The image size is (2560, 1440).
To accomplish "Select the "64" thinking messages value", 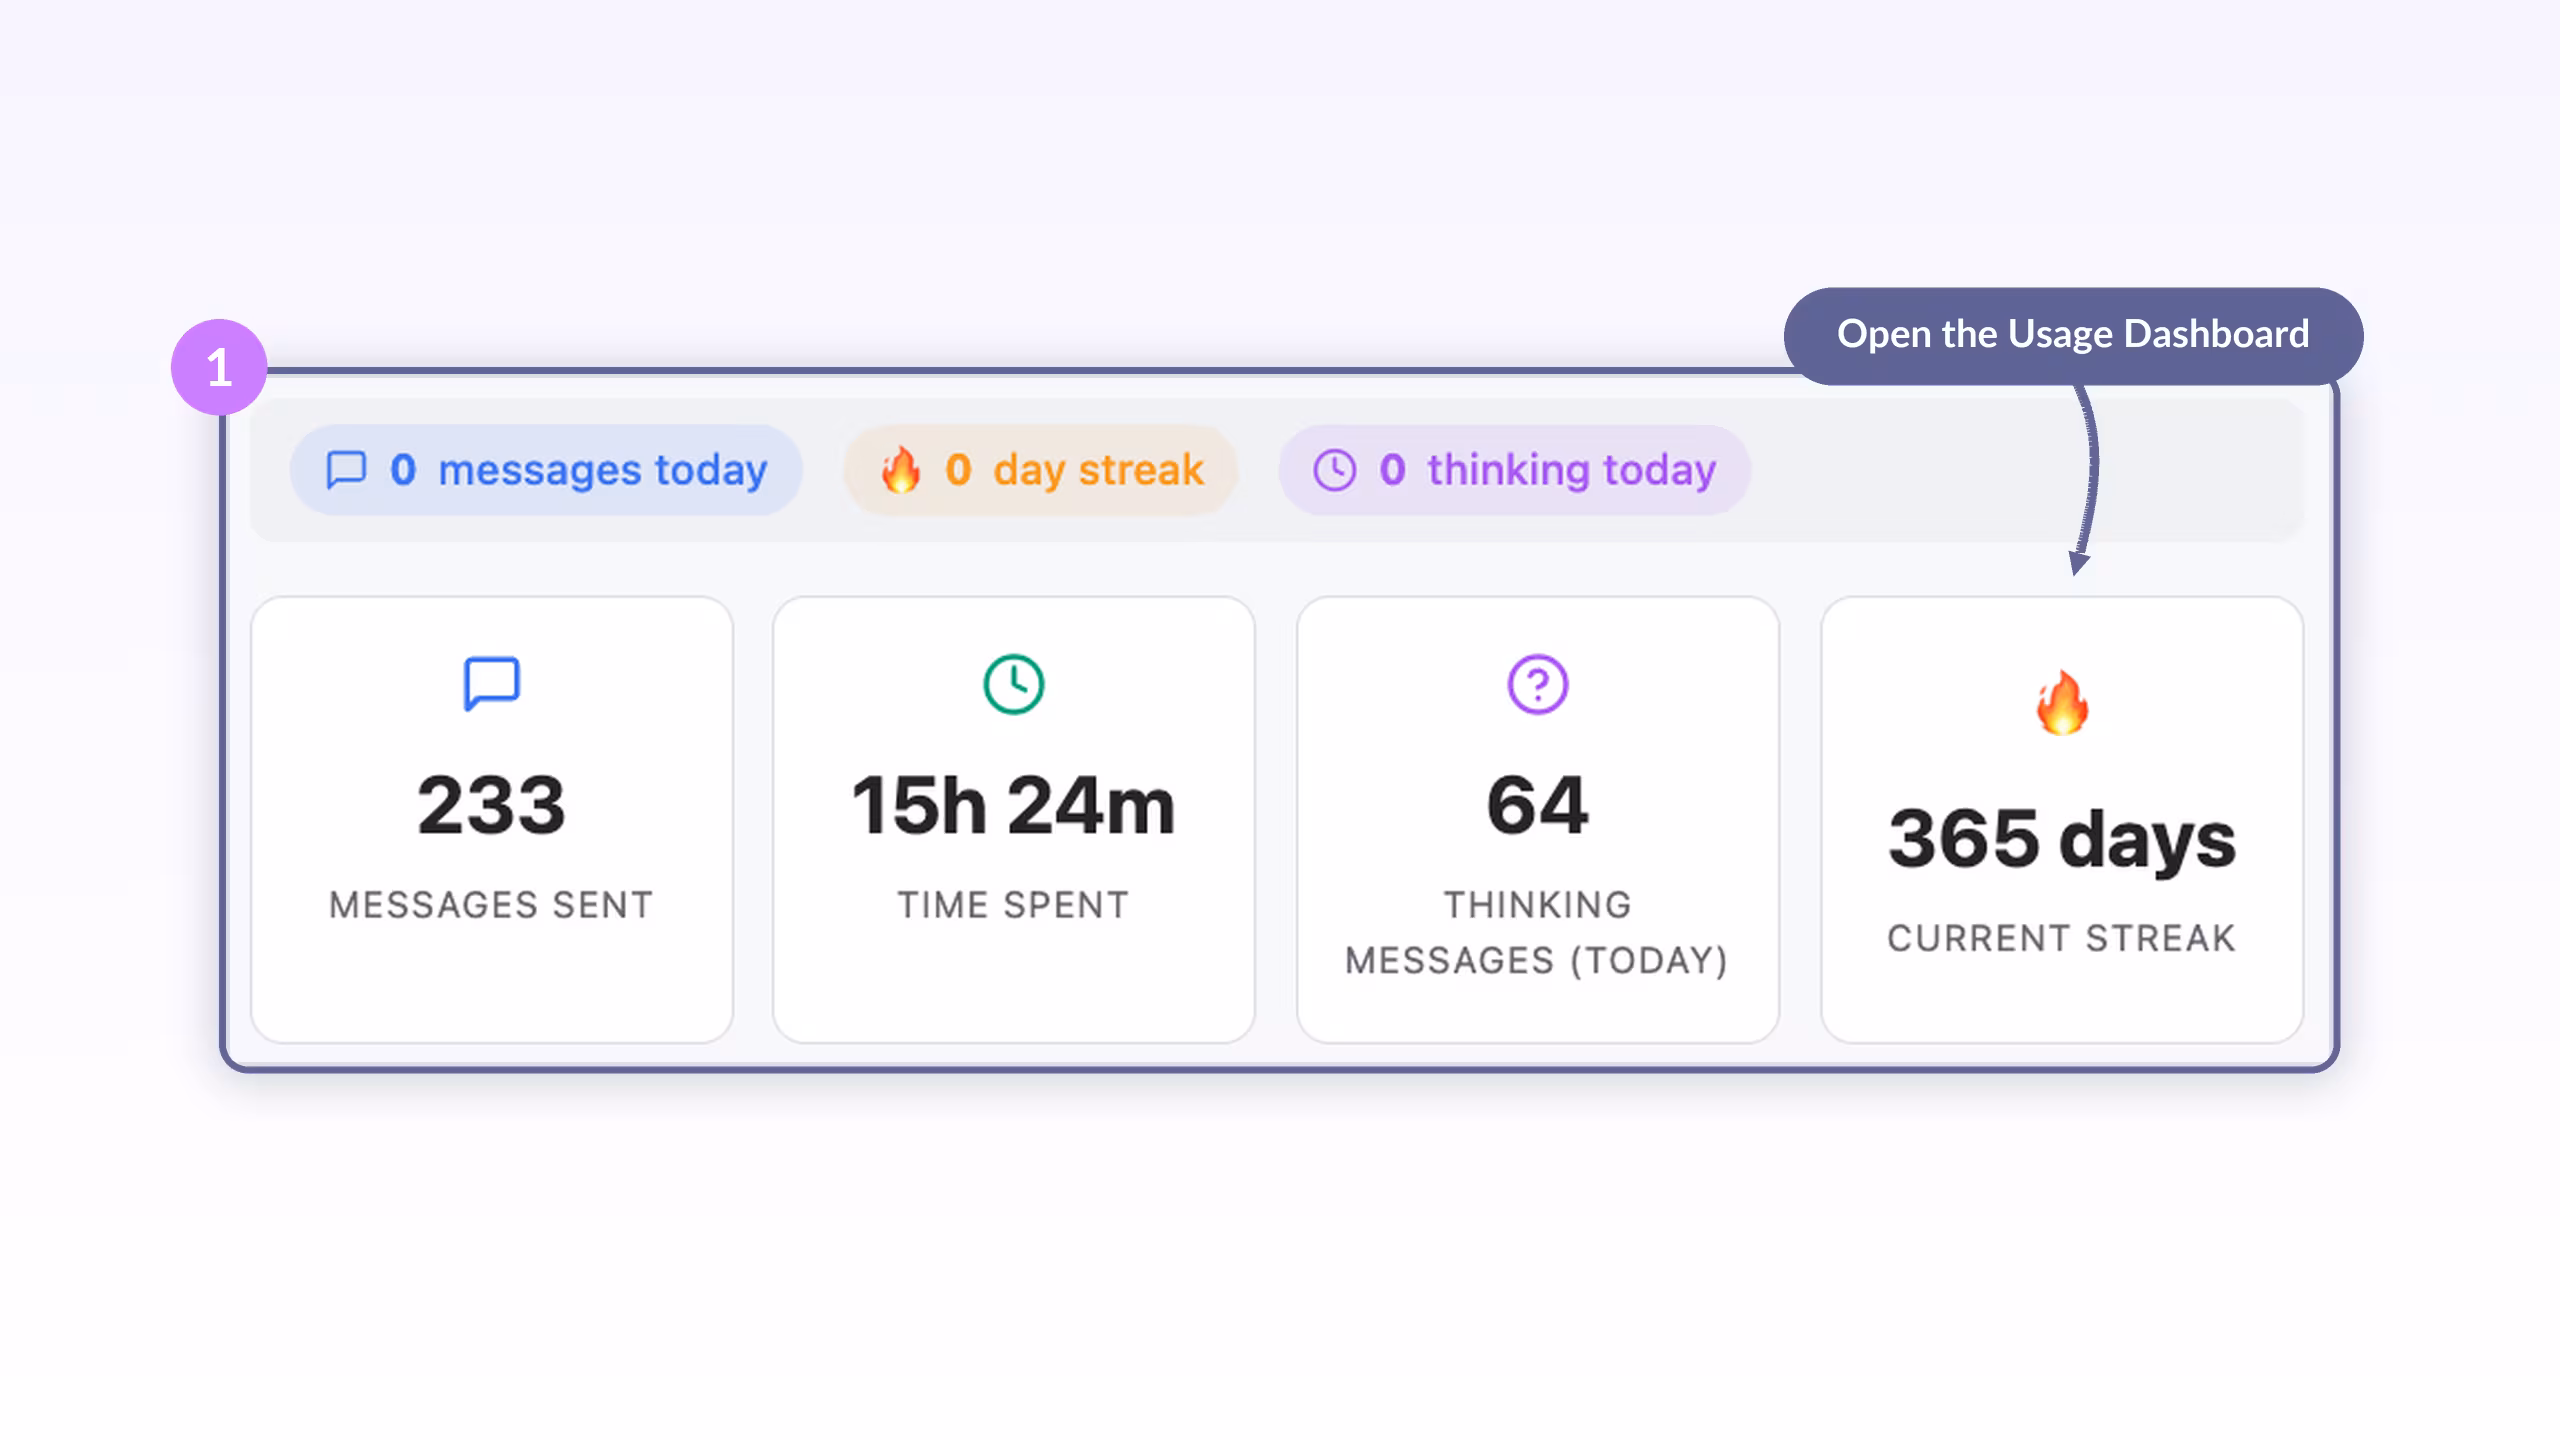I will pos(1537,806).
